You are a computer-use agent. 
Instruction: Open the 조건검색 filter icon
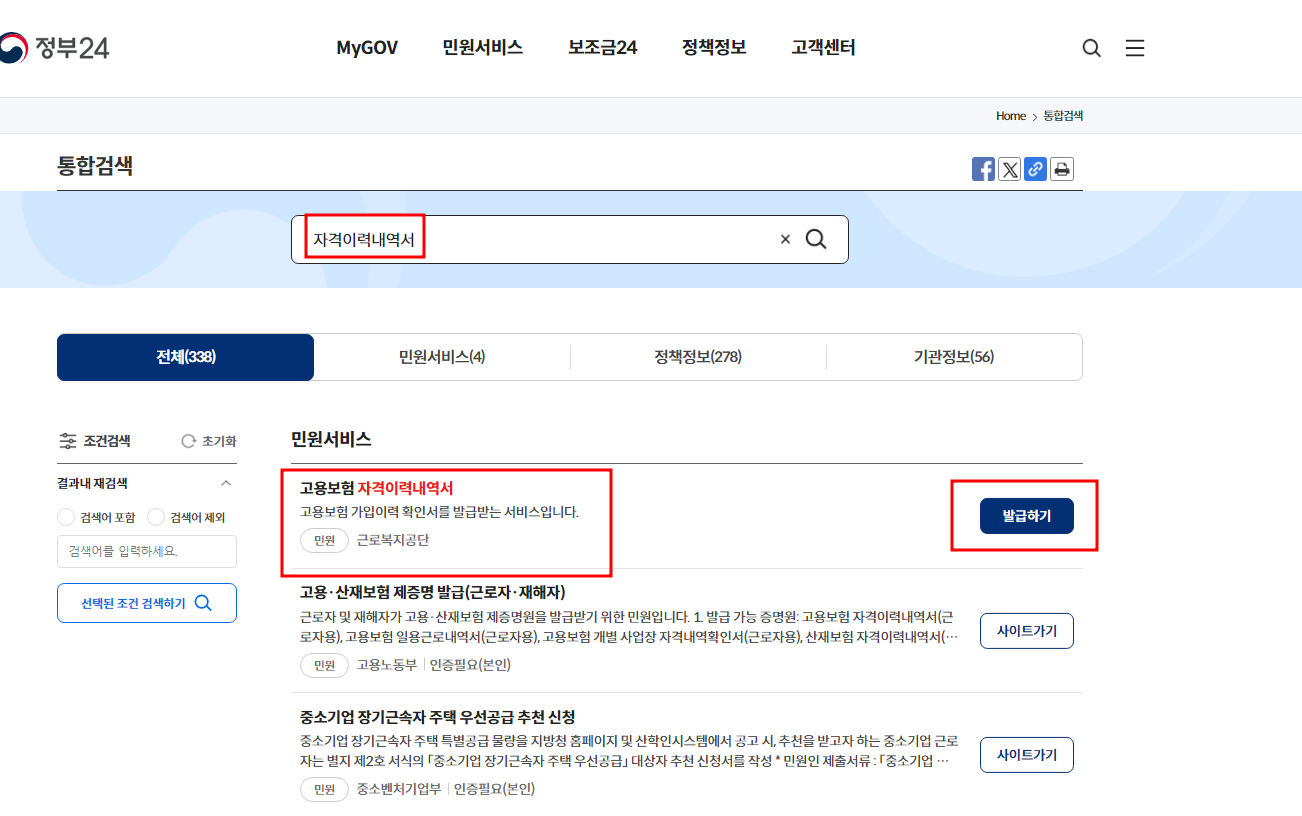click(68, 440)
